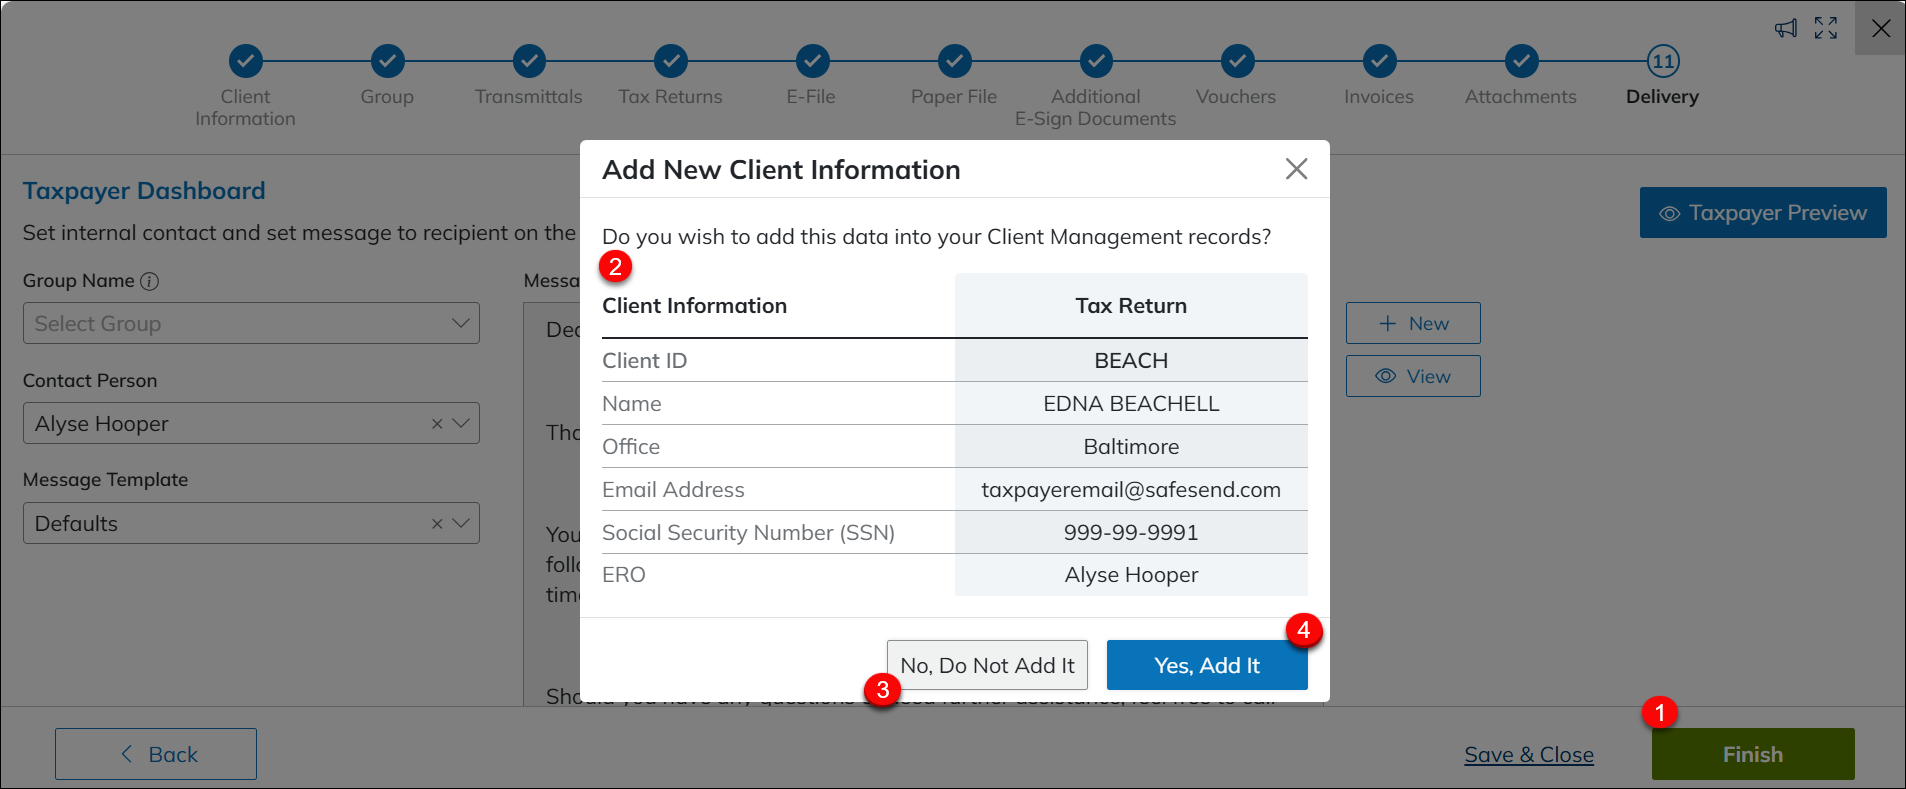Image resolution: width=1906 pixels, height=789 pixels.
Task: Expand the Contact Person dropdown
Action: (x=461, y=424)
